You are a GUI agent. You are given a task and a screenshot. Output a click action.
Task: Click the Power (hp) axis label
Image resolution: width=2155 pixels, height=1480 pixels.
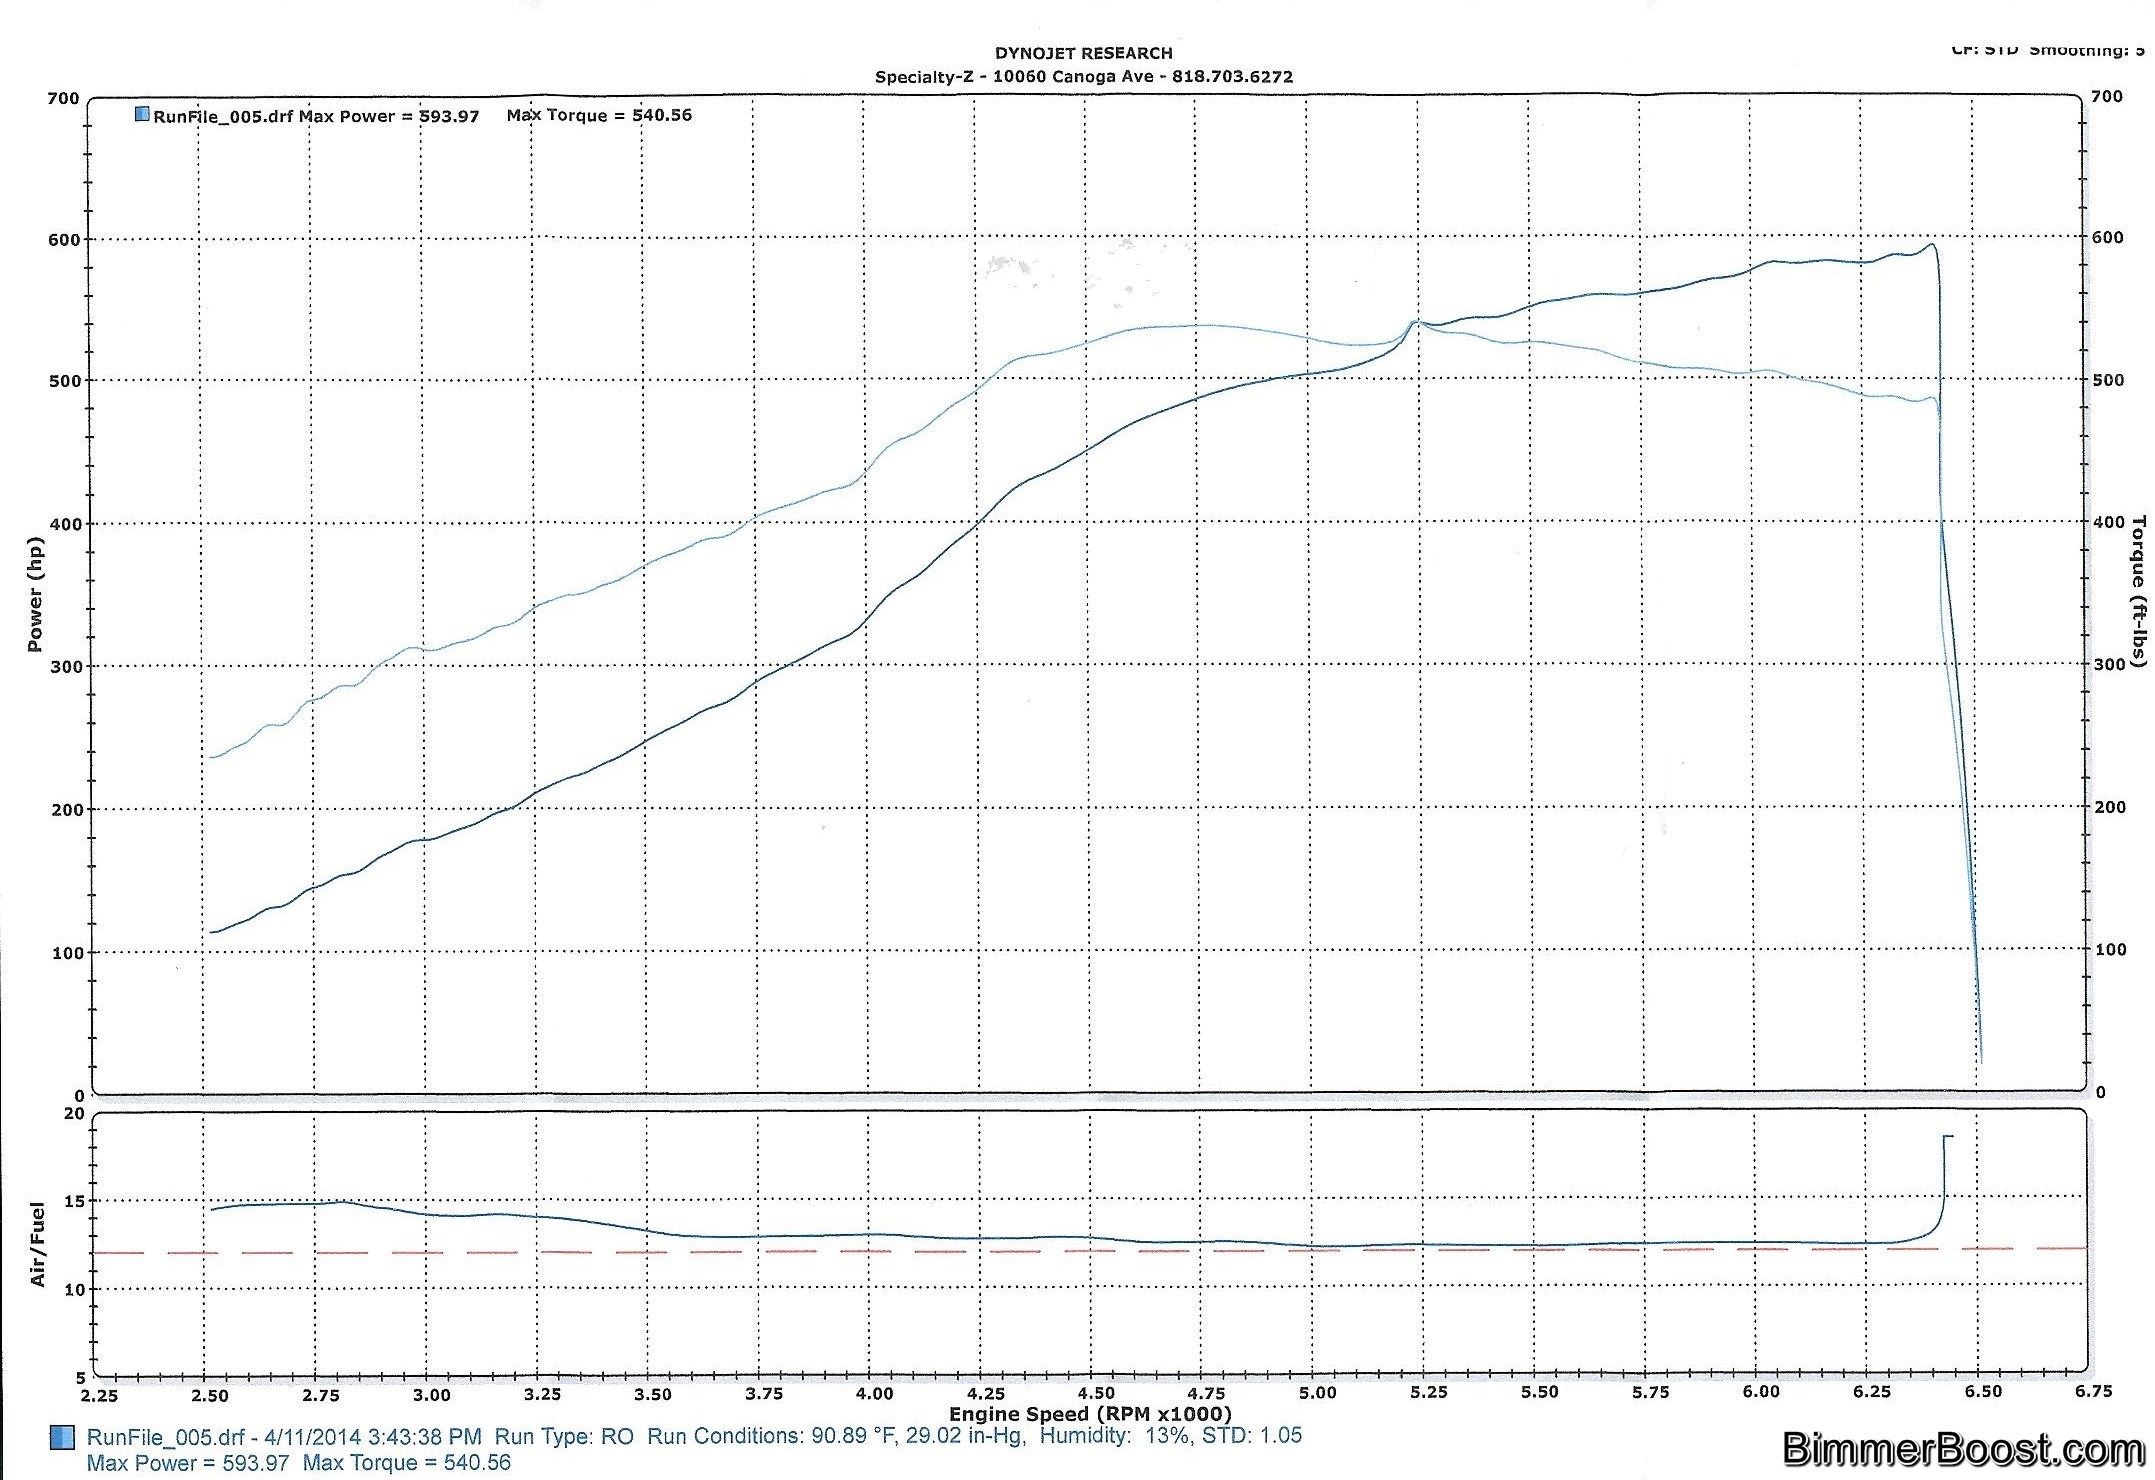tap(35, 594)
